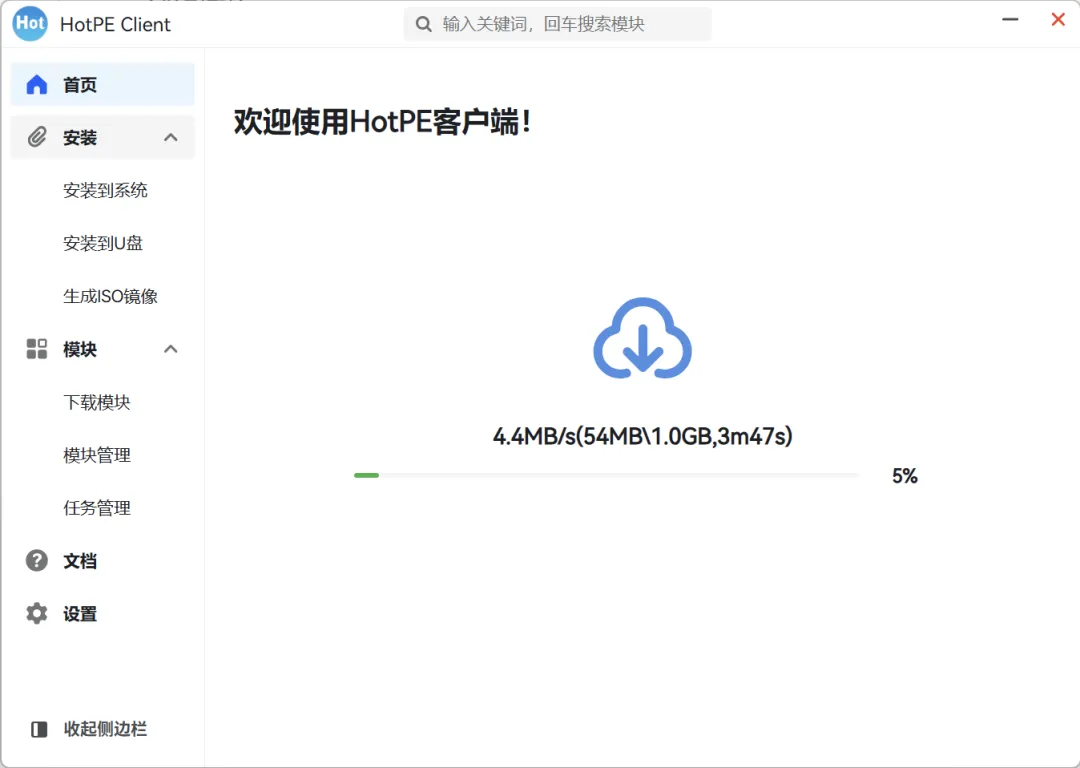Click the 安装 section label

tap(80, 138)
